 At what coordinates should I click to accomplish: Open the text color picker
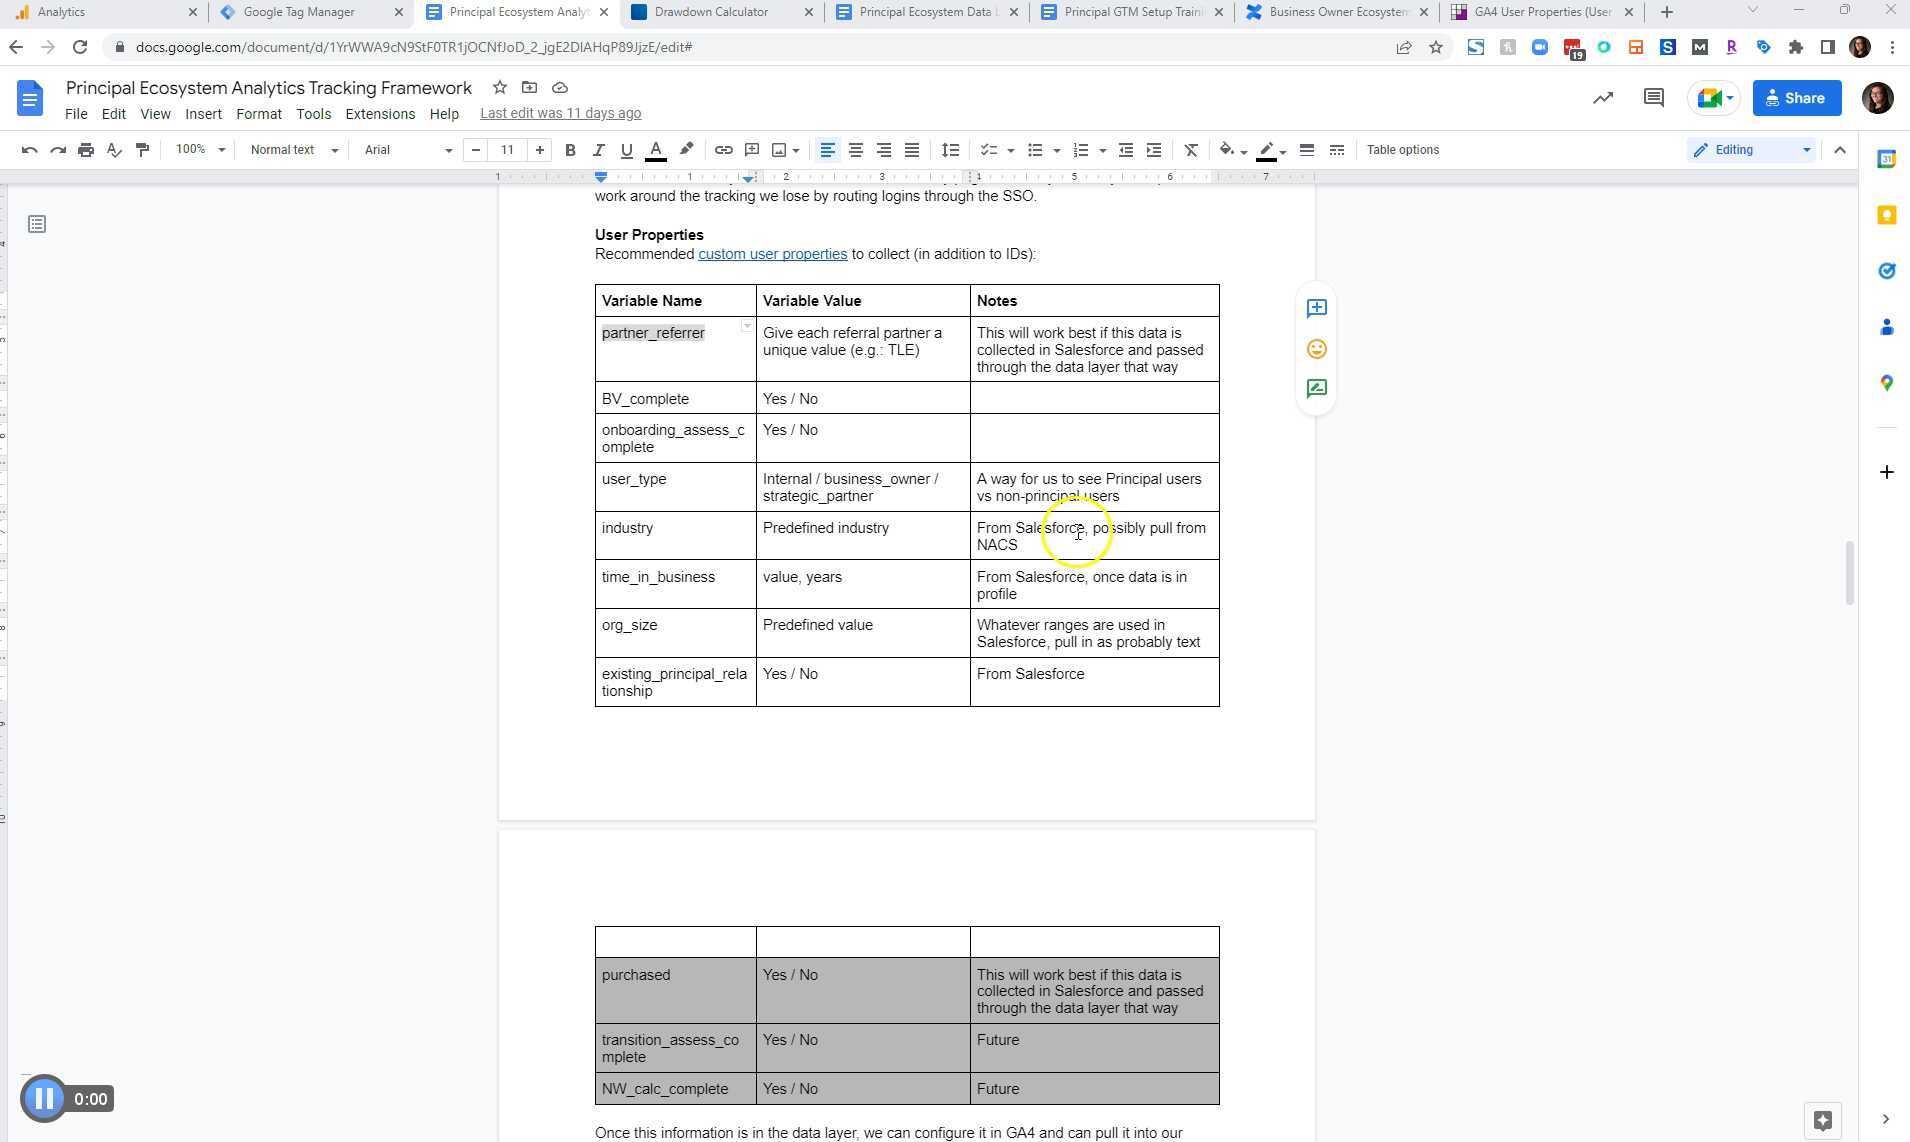655,150
